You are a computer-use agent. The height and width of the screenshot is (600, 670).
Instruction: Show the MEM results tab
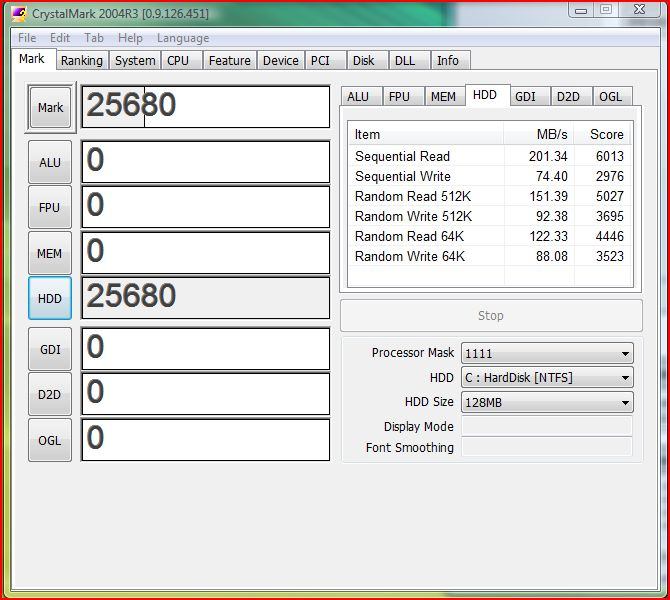[445, 97]
